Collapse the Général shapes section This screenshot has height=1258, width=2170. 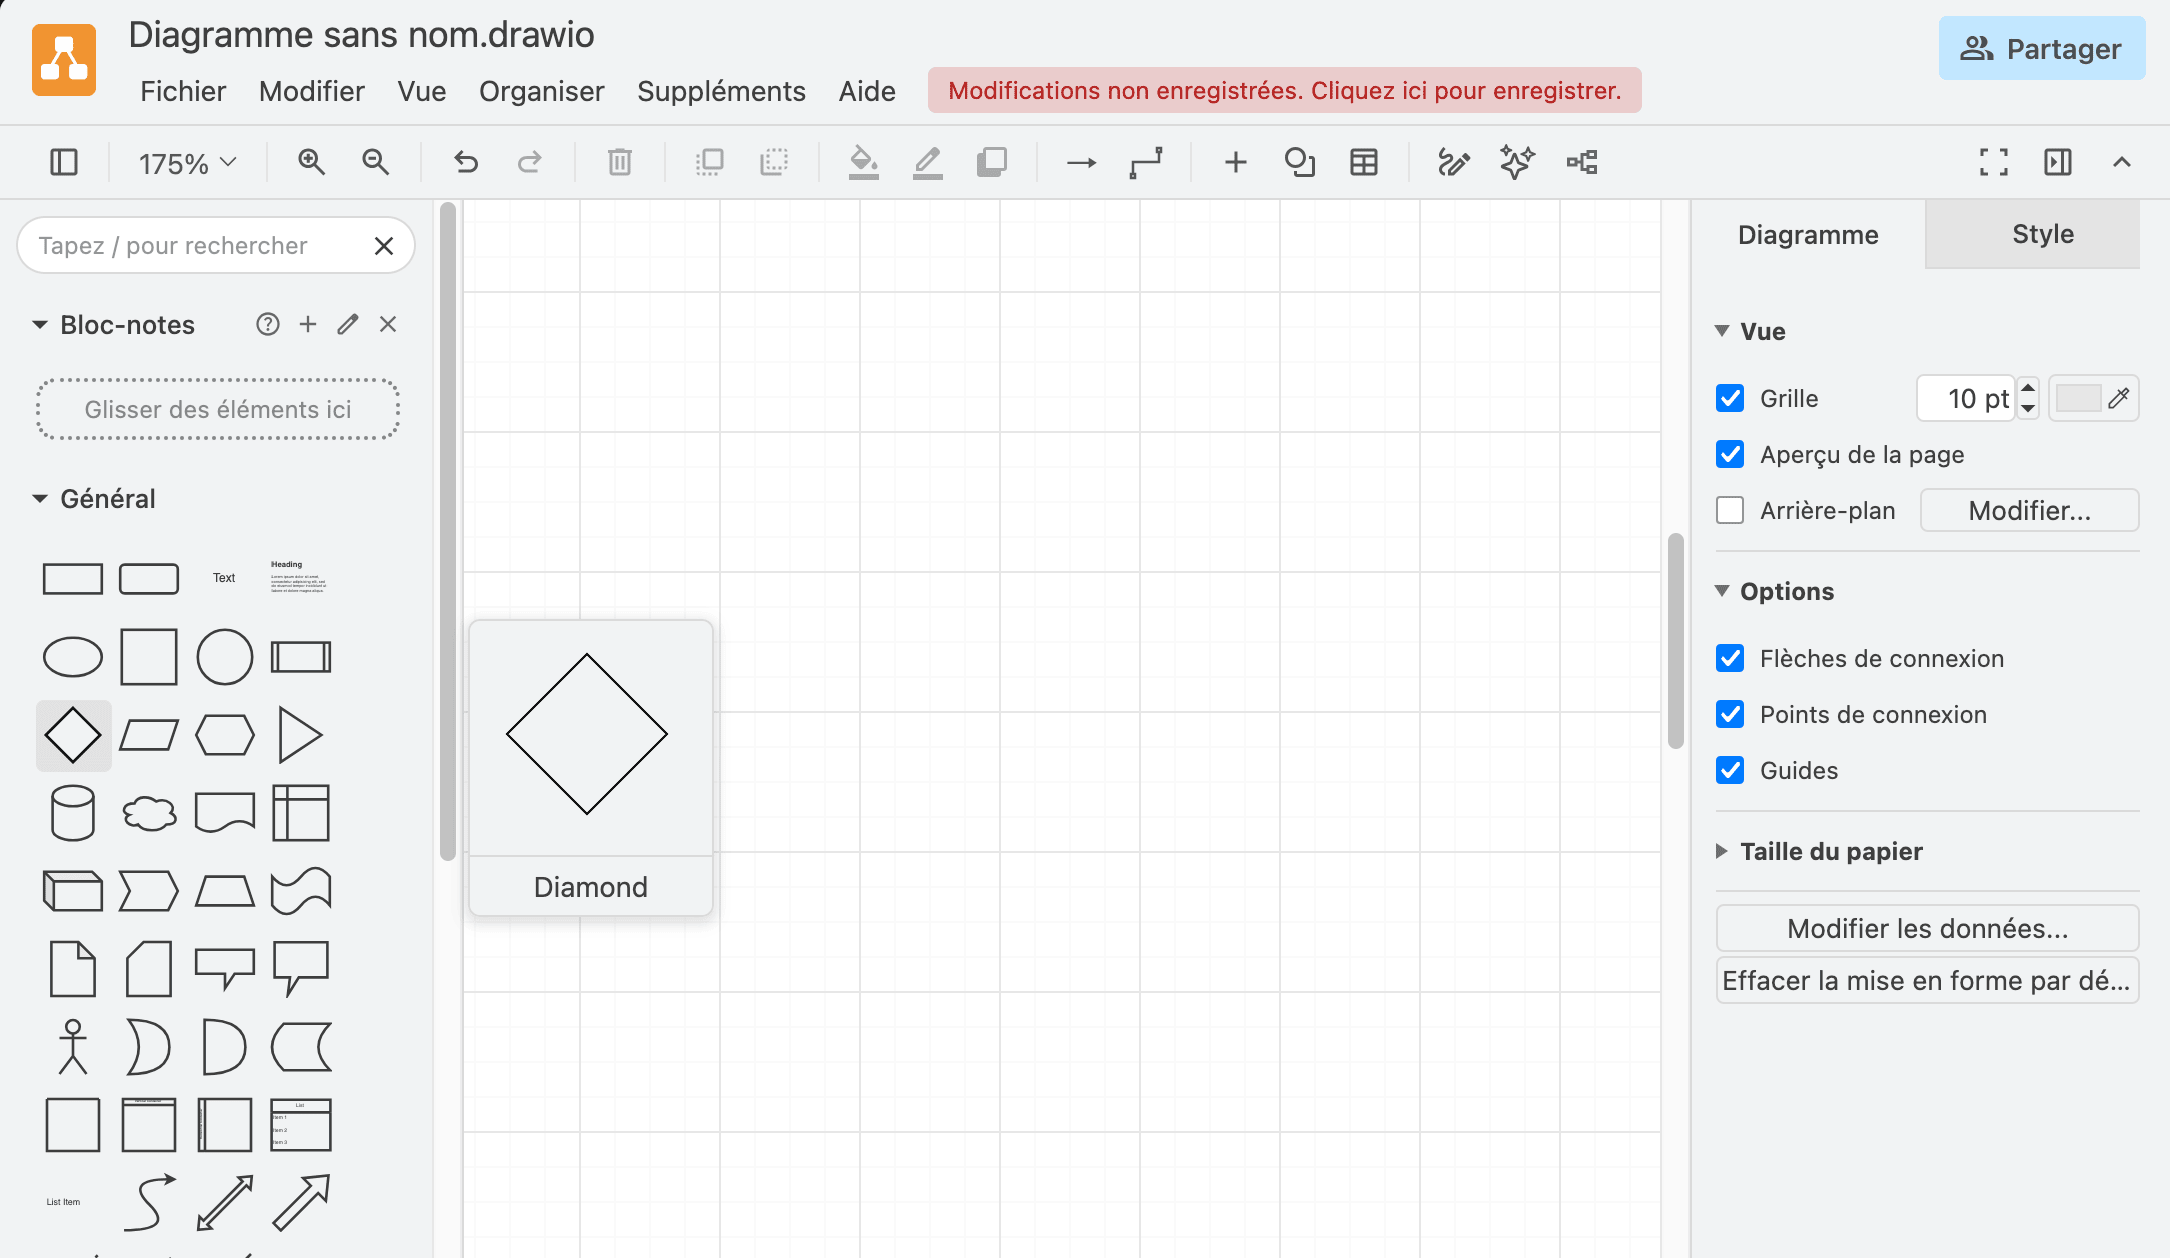40,499
